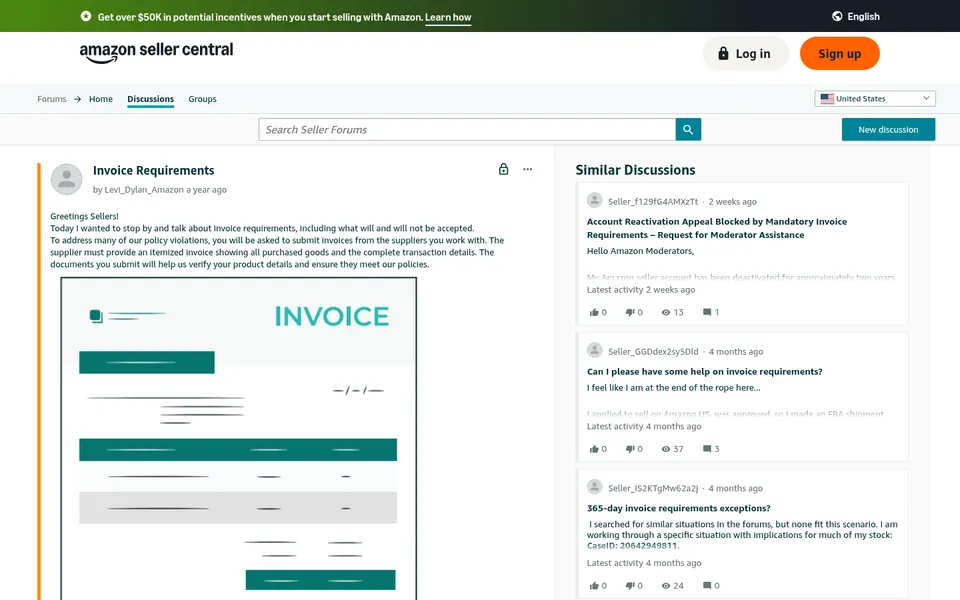
Task: Click the breadcrumb arrow after Forums
Action: tap(78, 99)
